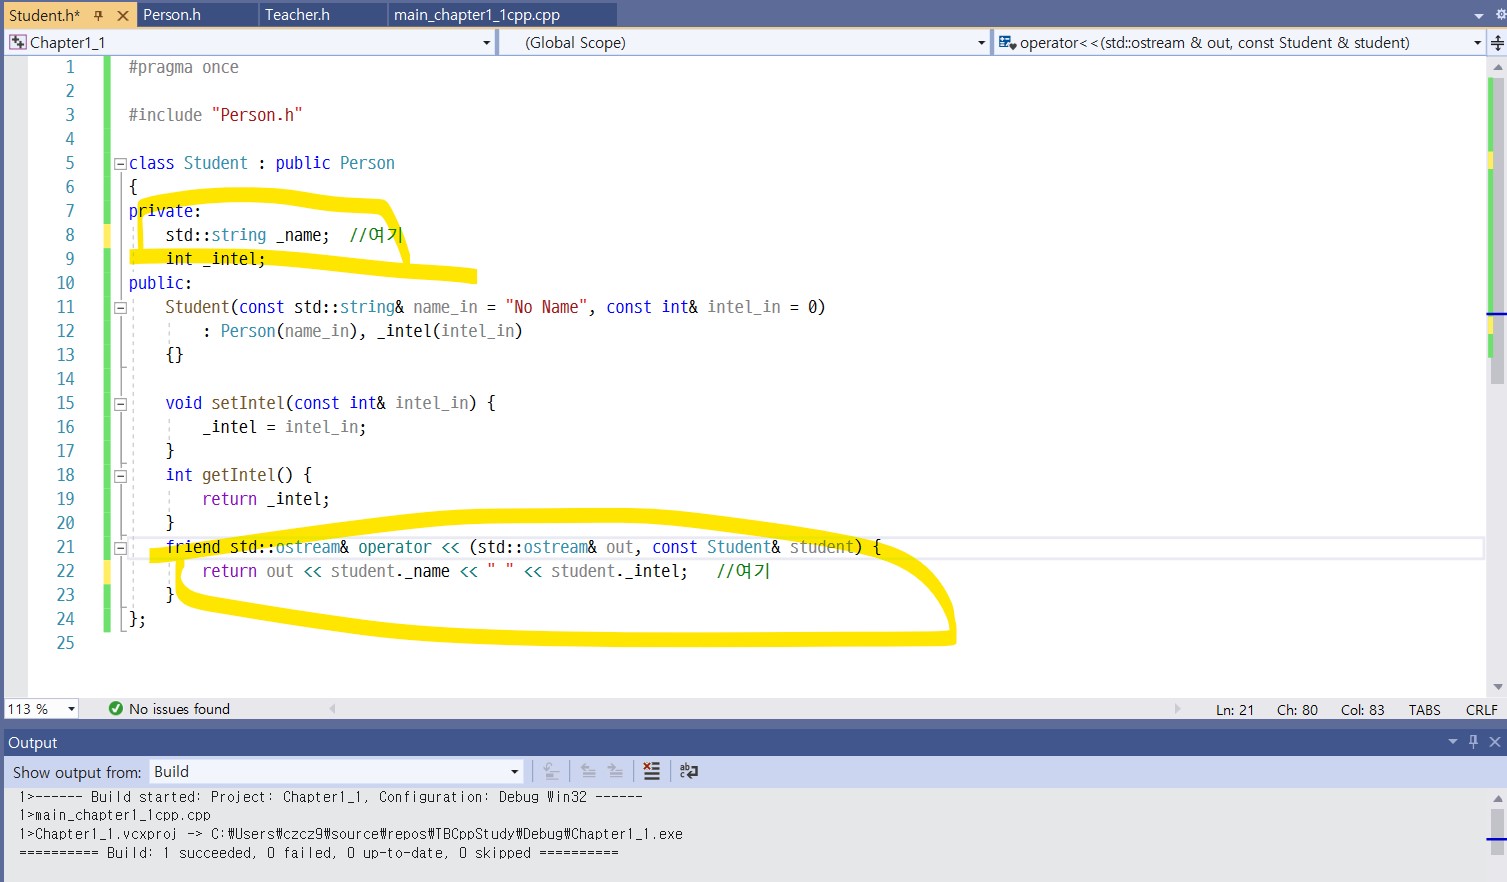
Task: Click the Output panel title
Action: point(33,743)
